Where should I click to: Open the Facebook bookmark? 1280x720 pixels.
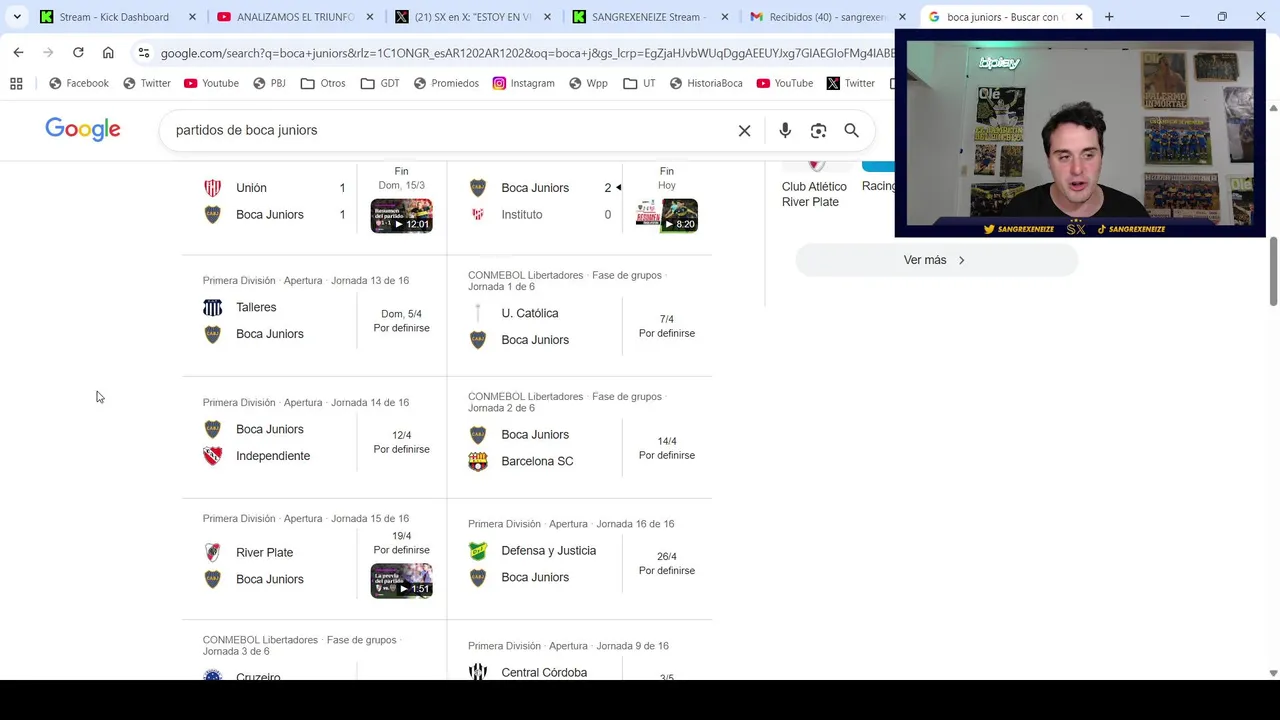pos(78,83)
